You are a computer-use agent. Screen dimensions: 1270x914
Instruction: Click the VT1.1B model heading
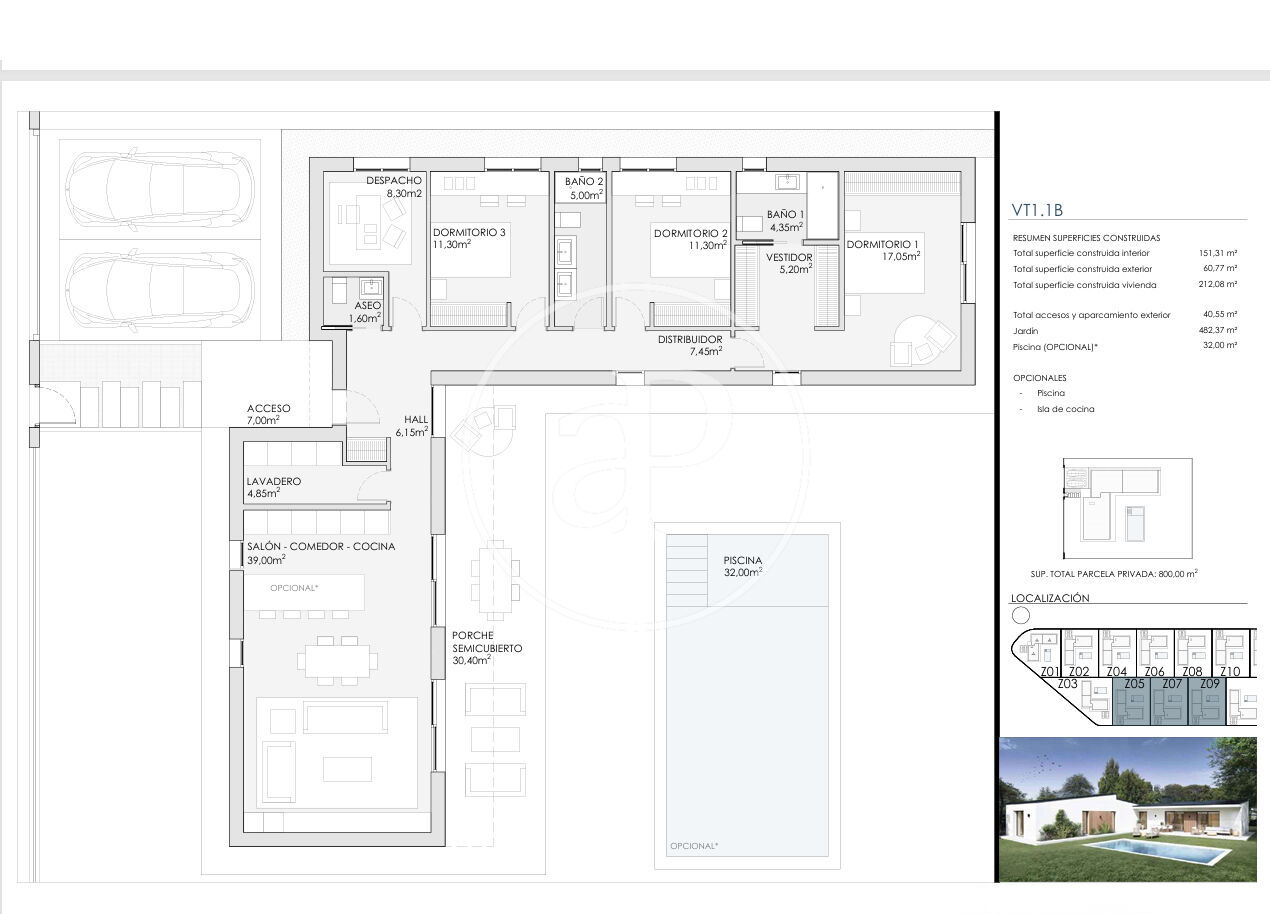point(1037,210)
